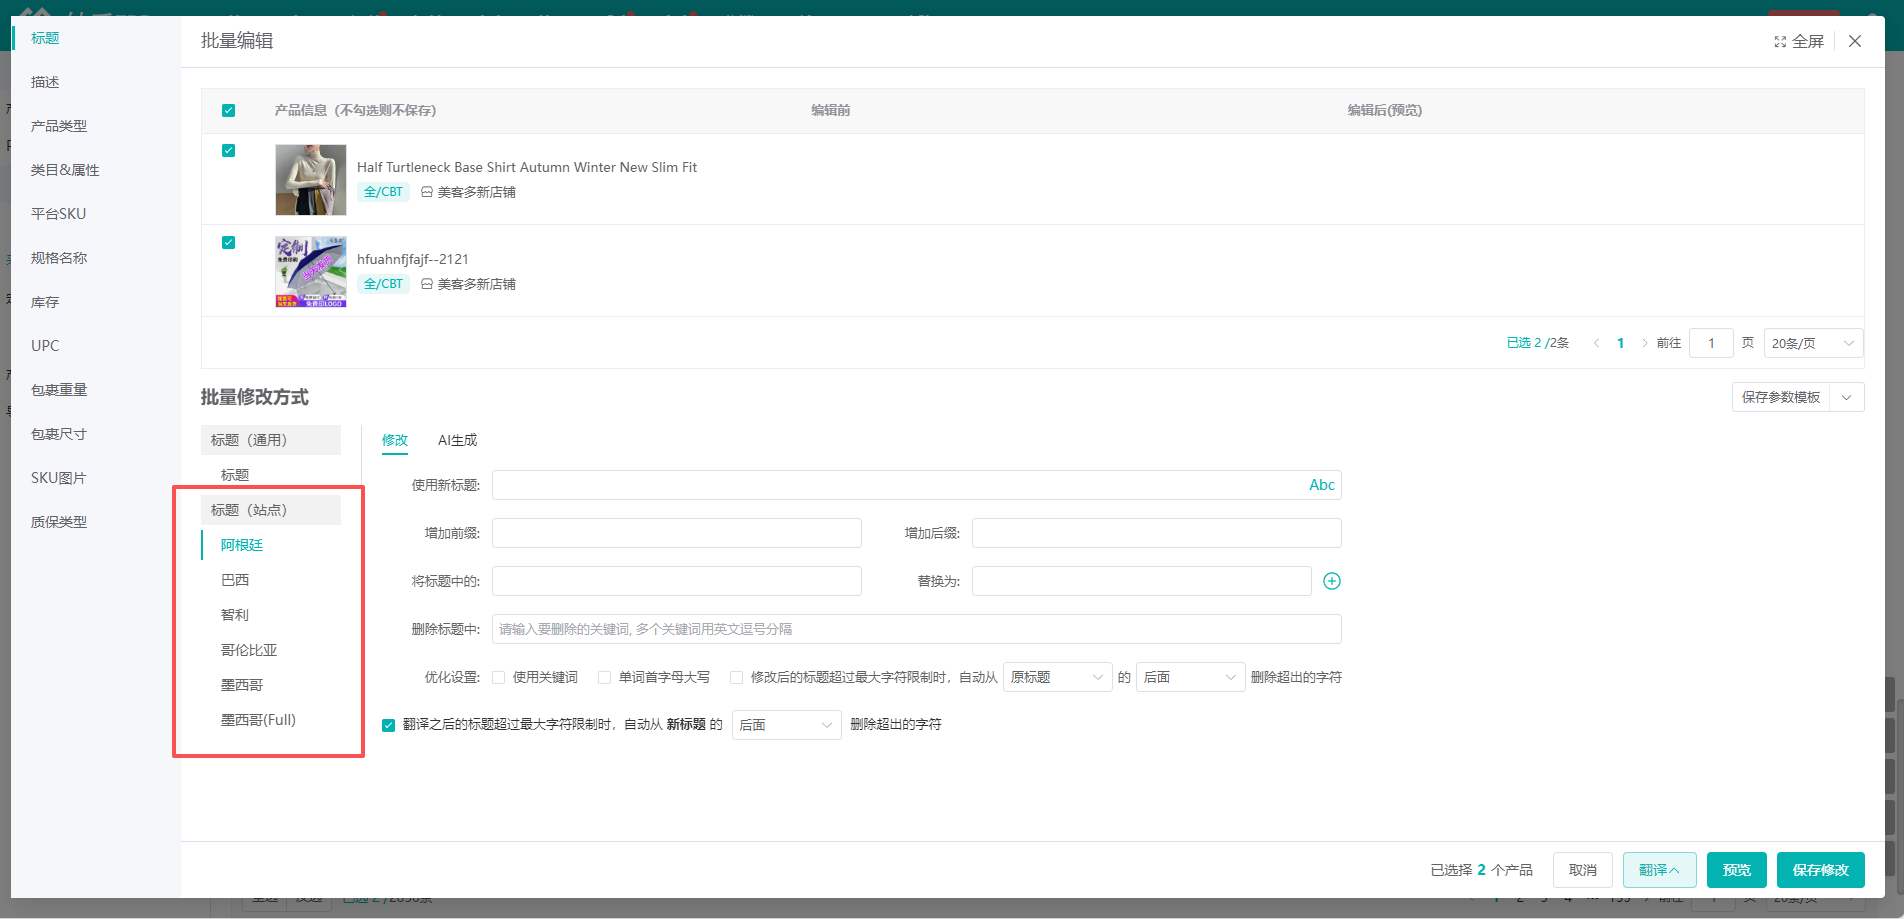Select SKU图片 in left sidebar
Viewport: 1904px width, 919px height.
point(58,478)
